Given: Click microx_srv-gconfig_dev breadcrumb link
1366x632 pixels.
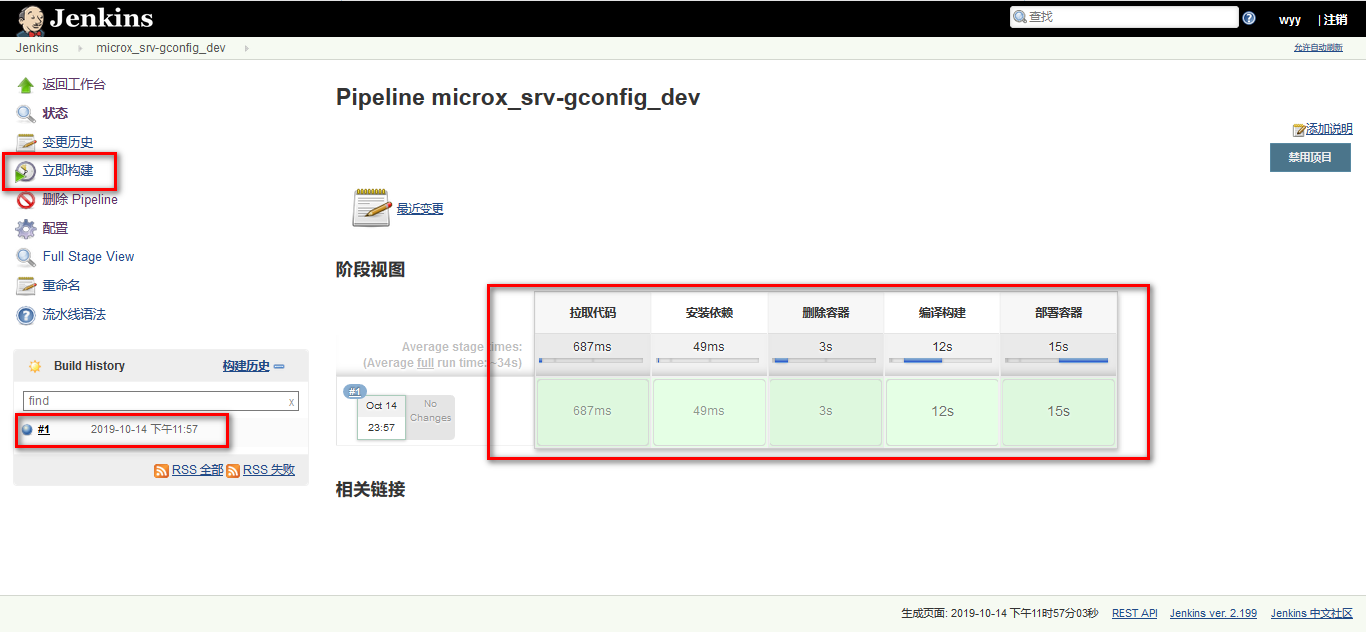Looking at the screenshot, I should (161, 48).
